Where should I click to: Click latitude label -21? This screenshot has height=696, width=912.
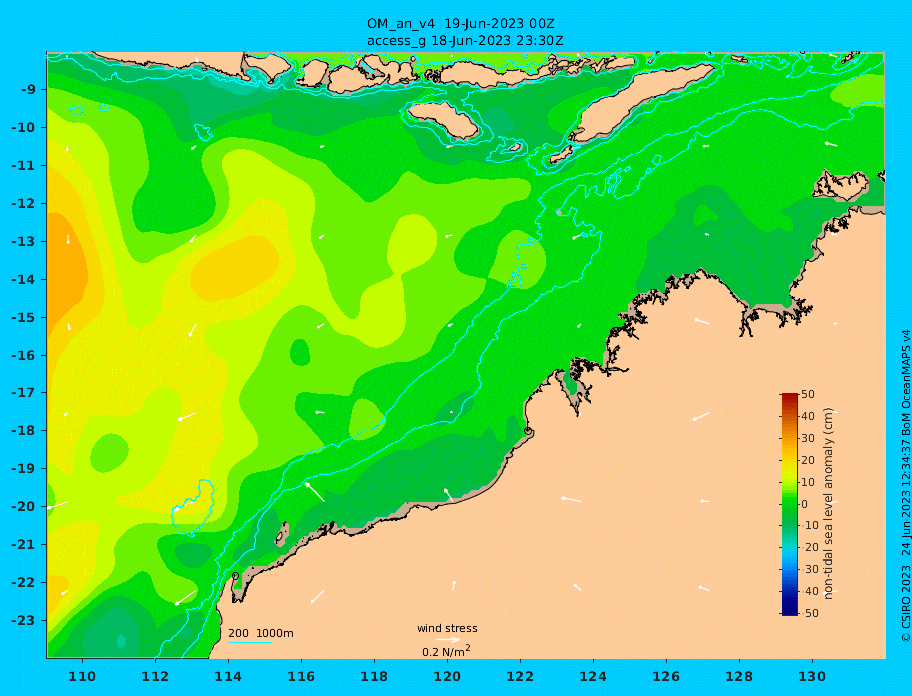pos(24,545)
